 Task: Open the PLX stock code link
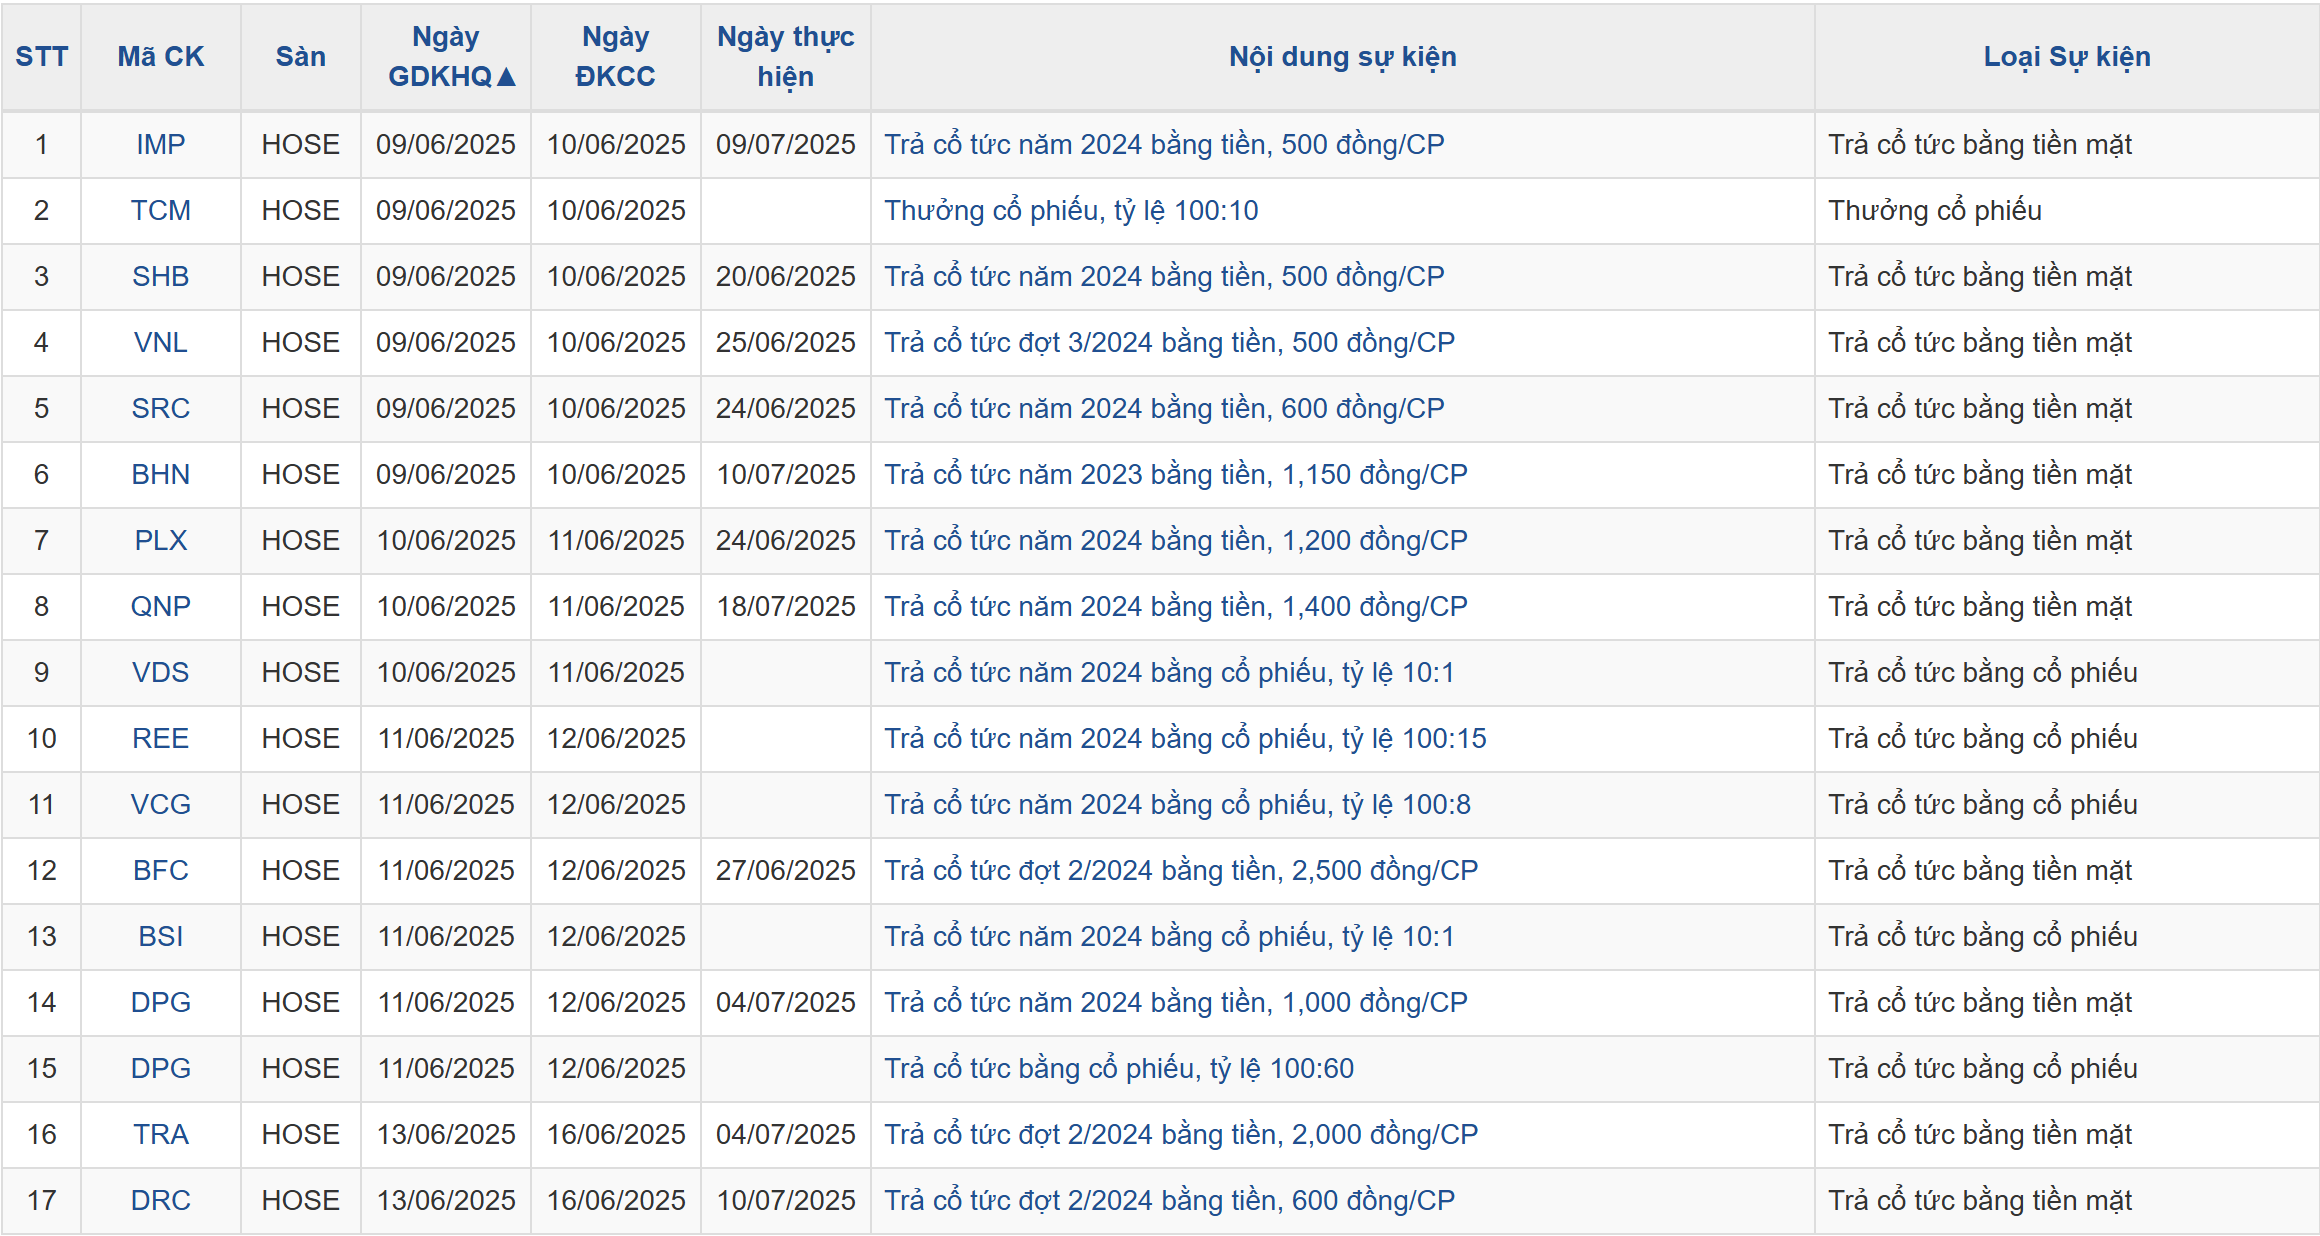[x=160, y=540]
